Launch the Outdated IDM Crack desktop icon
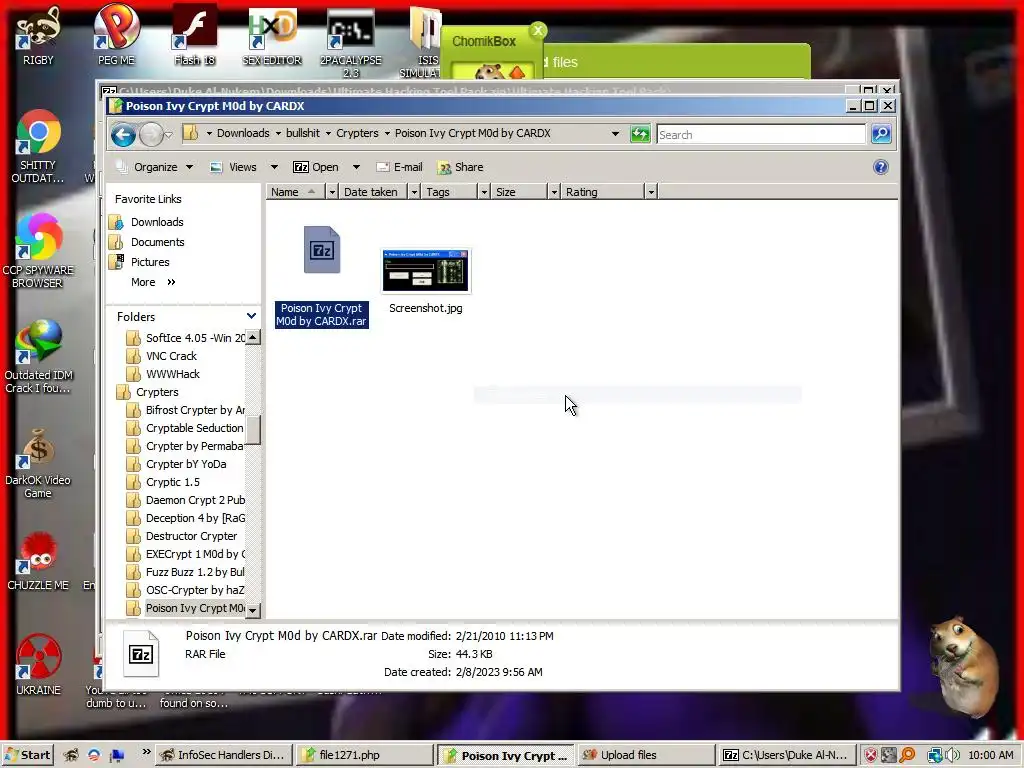 tap(38, 357)
